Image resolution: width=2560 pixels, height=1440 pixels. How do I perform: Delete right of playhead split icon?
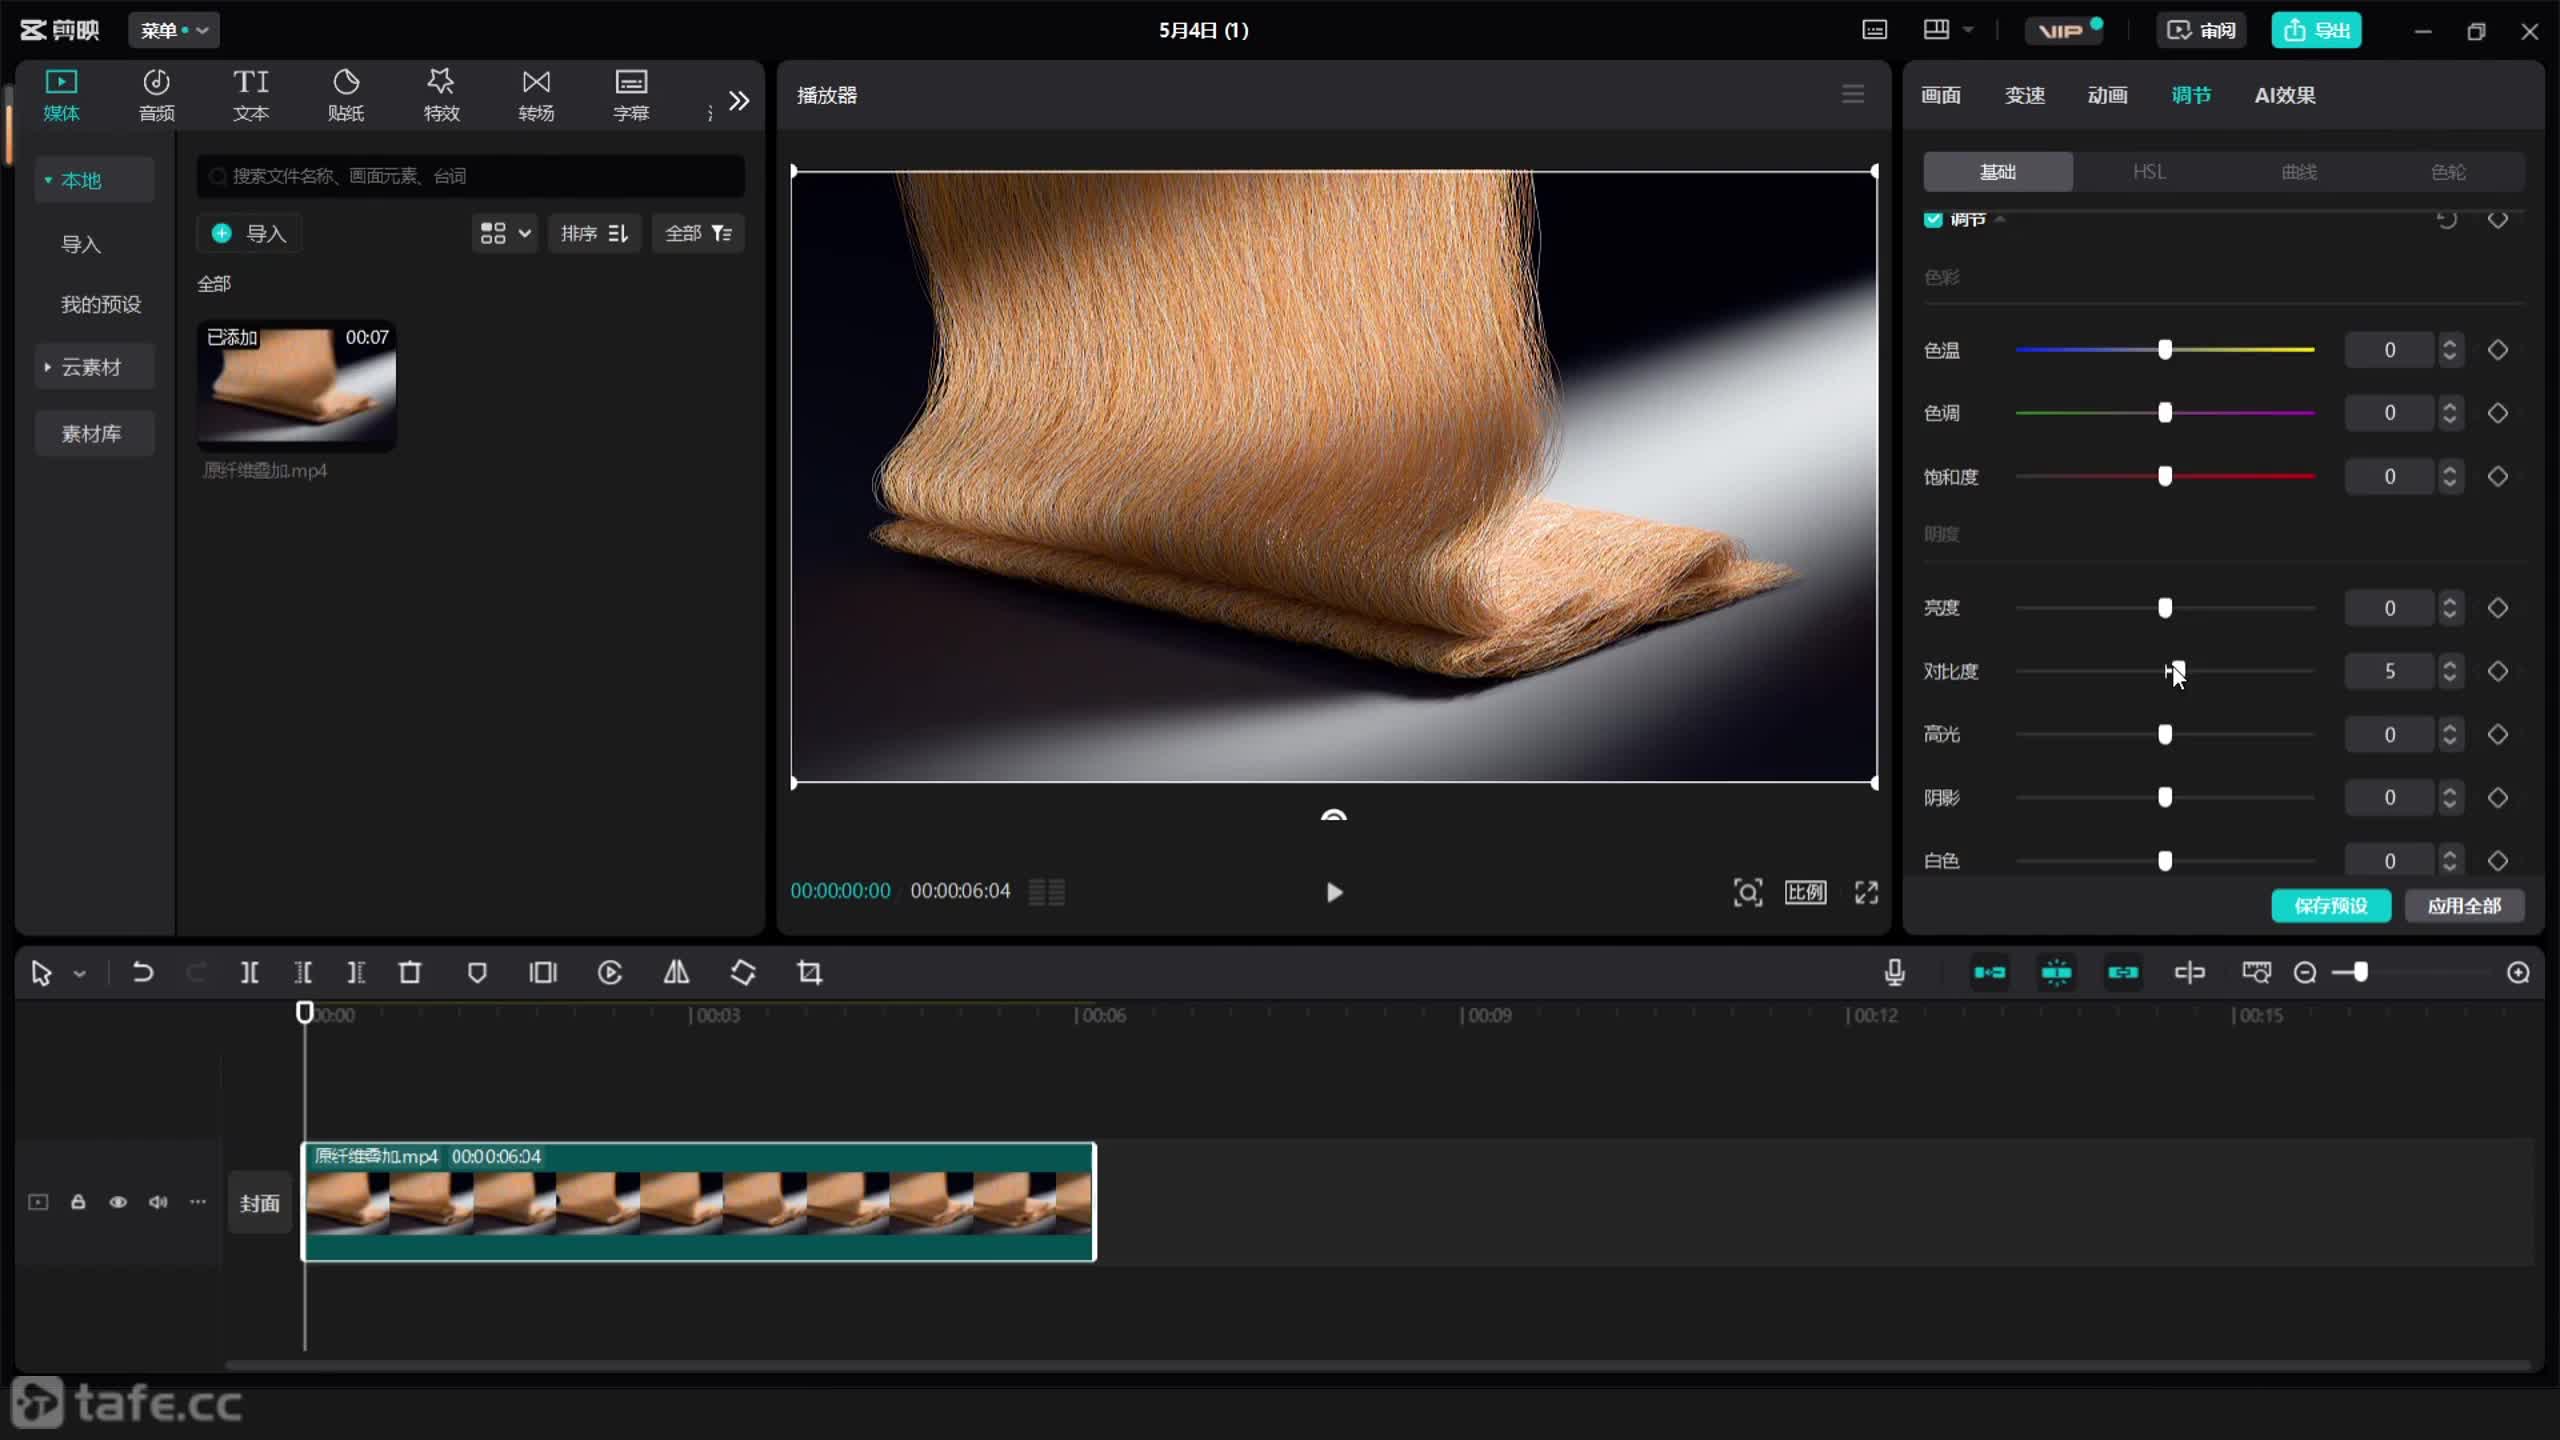[356, 972]
